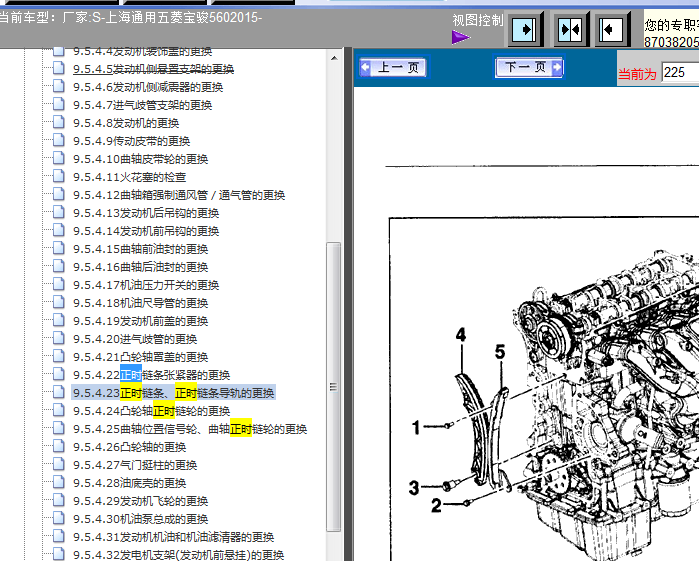Open 9.5.4.25曲轴位置信号轮、曲轴正时链轮的更换
Viewport: 699px width, 561px height.
(x=190, y=429)
